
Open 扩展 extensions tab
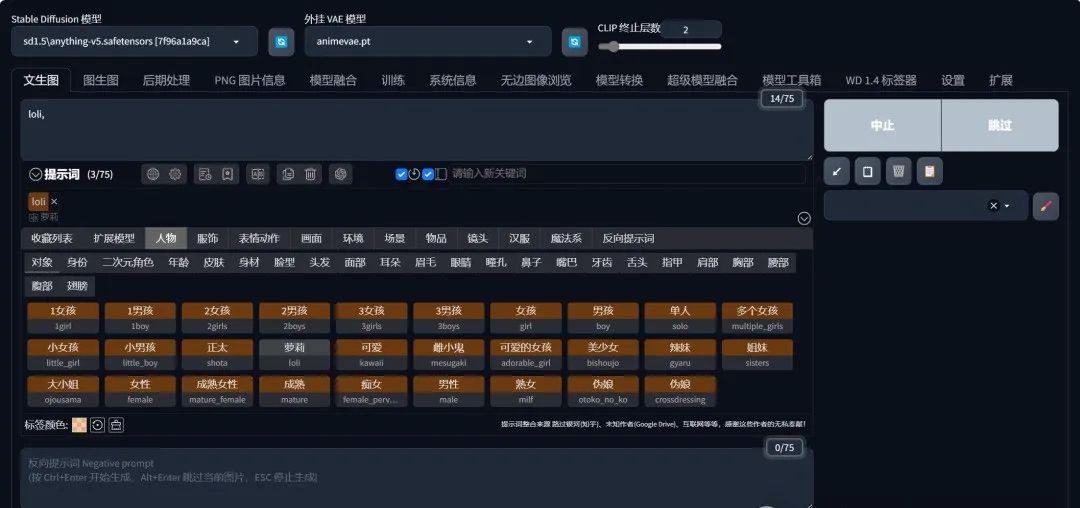[x=1001, y=81]
